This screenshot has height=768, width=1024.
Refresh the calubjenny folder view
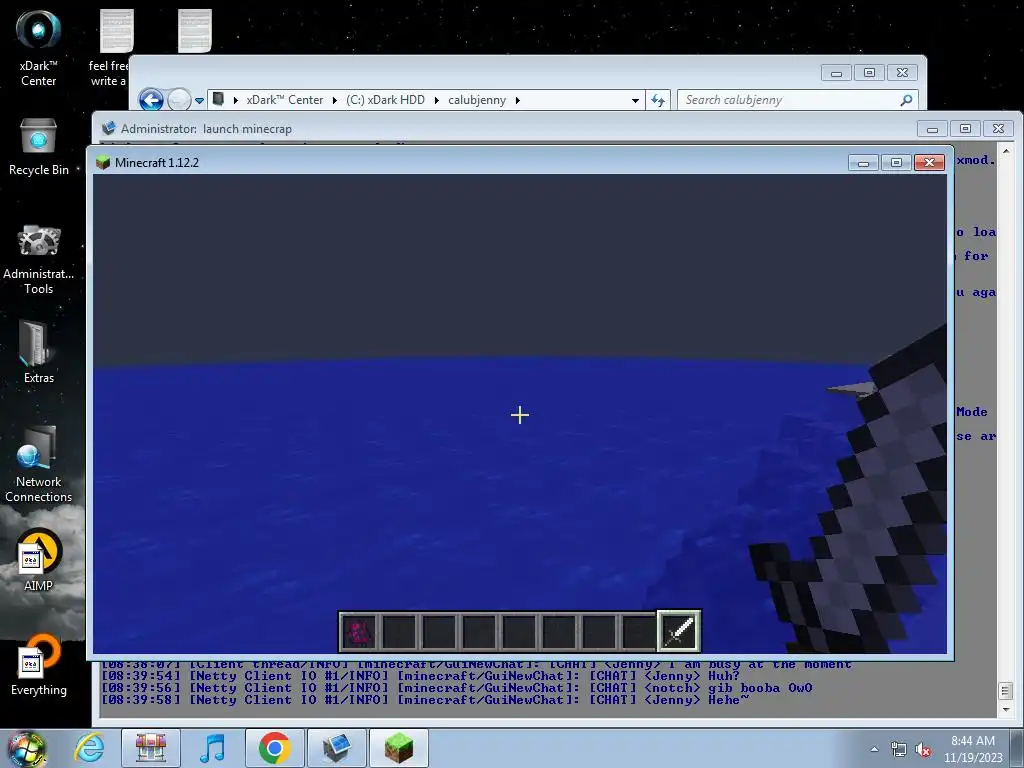pyautogui.click(x=658, y=100)
